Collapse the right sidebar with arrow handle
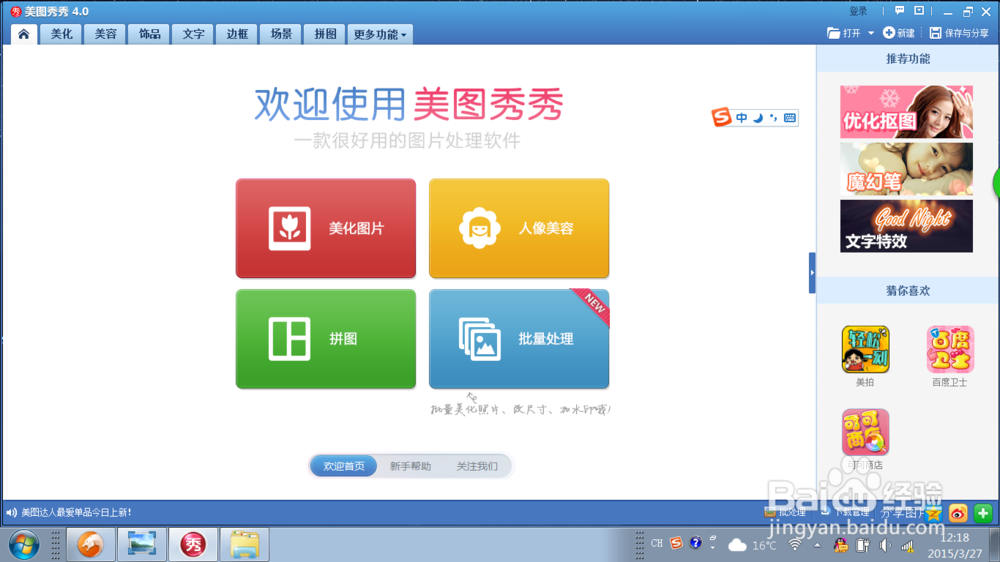The height and width of the screenshot is (562, 1000). coord(812,273)
